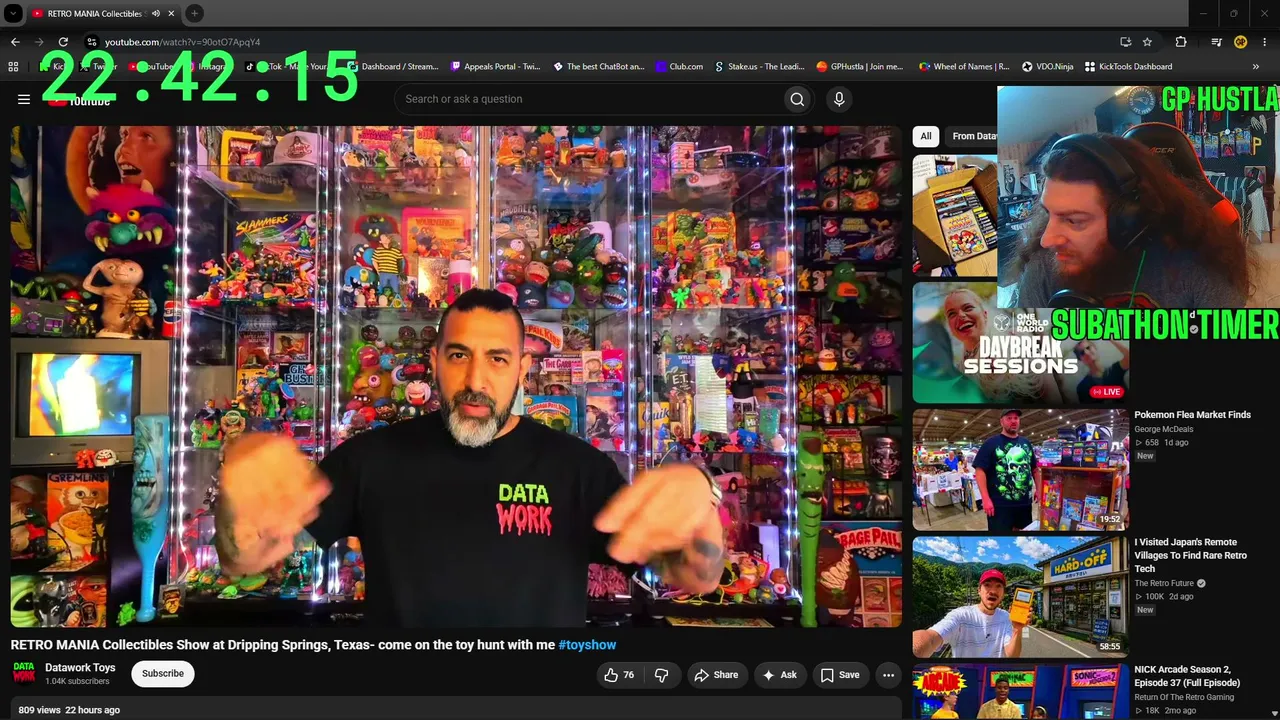Open NICK Arcade Season 2 video title

tap(1187, 676)
